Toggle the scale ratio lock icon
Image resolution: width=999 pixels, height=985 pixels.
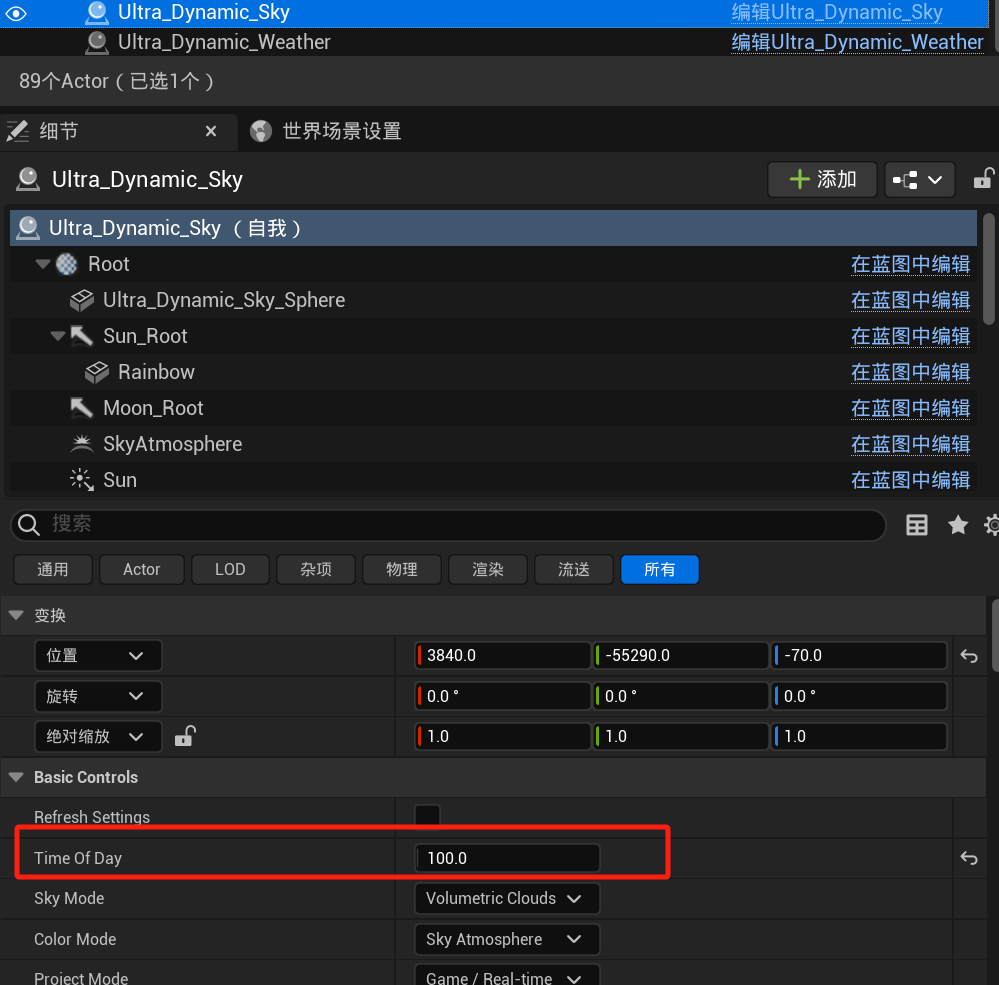[x=185, y=736]
